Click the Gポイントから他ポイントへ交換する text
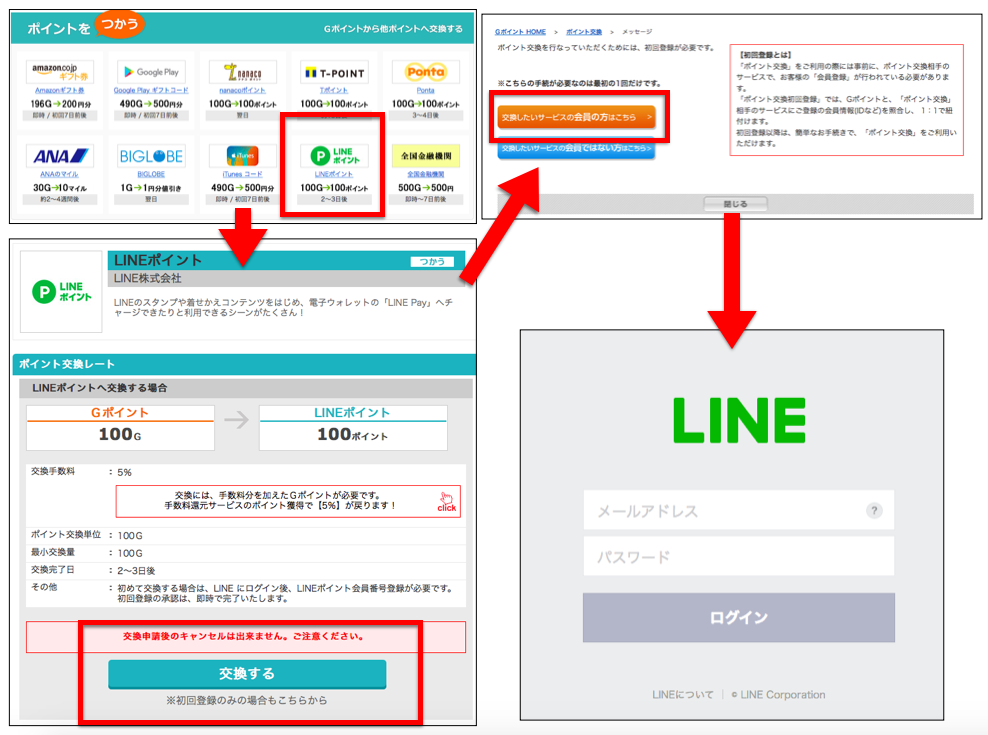988x735 pixels. click(x=393, y=29)
